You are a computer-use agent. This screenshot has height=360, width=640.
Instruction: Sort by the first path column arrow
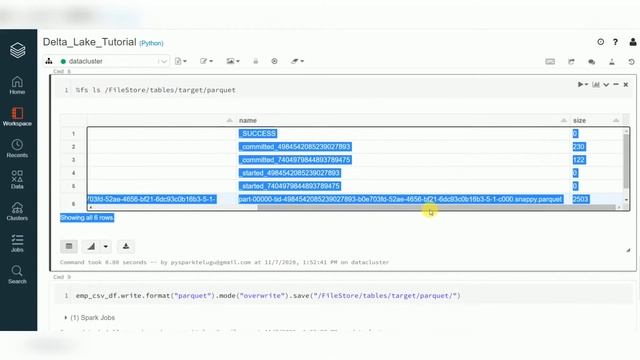229,120
